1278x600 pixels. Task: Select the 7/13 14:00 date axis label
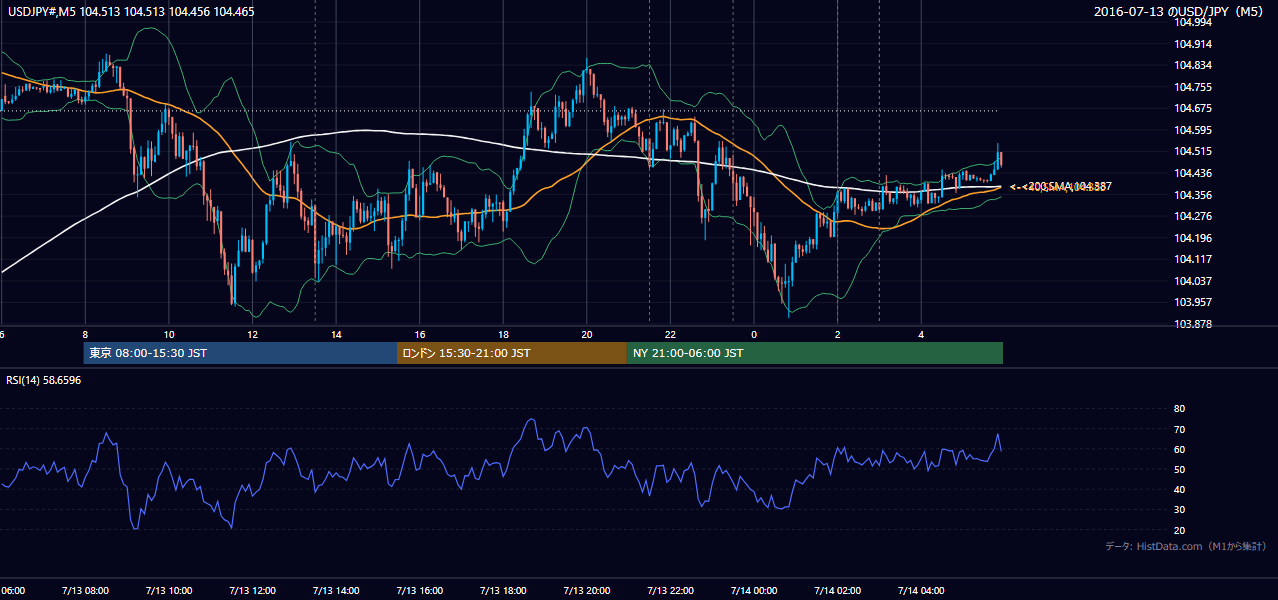pyautogui.click(x=336, y=591)
